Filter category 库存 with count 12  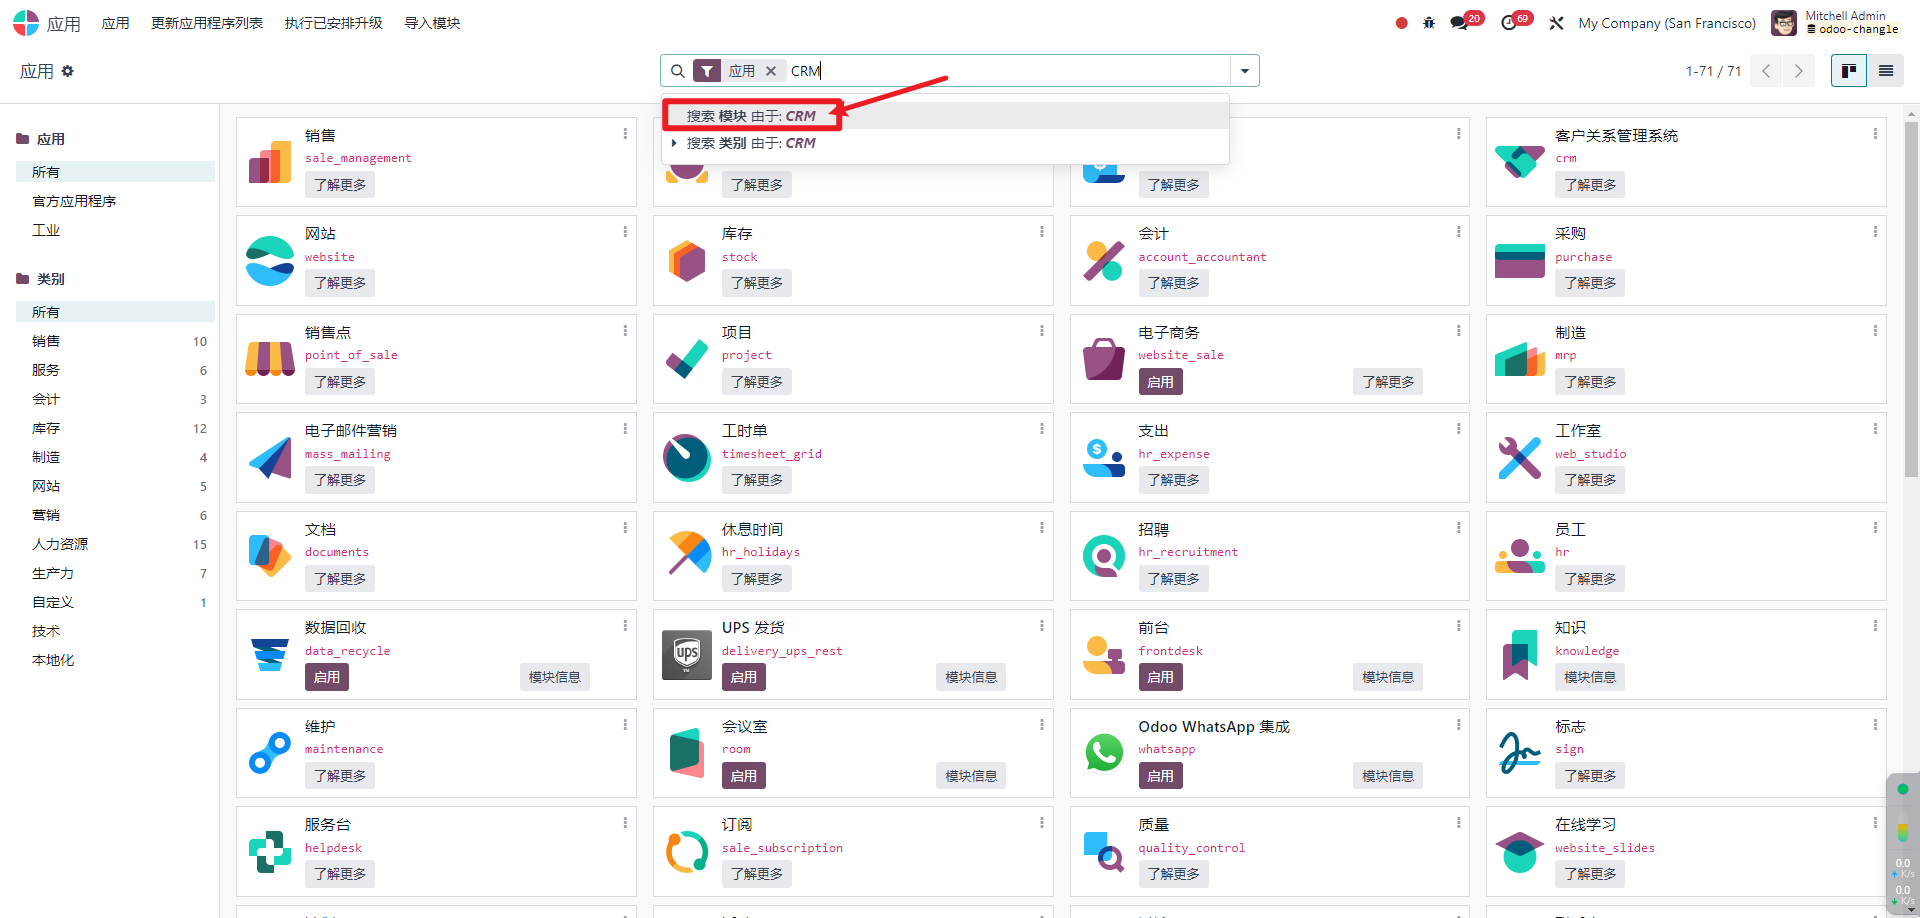tap(115, 428)
